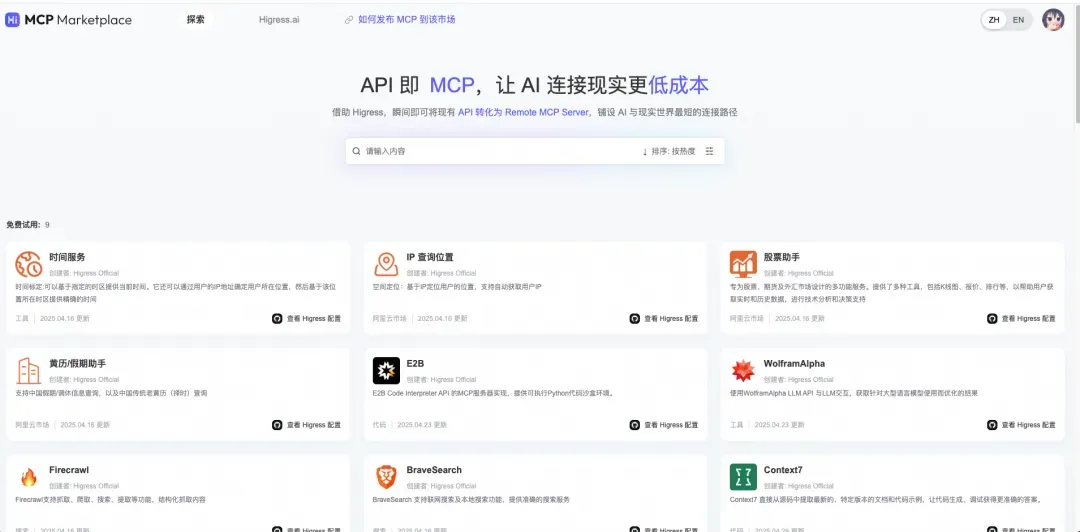Click 查看 Higress 配置 on IP 查询位置 card
Screen dimensions: 1080x532
pos(671,319)
